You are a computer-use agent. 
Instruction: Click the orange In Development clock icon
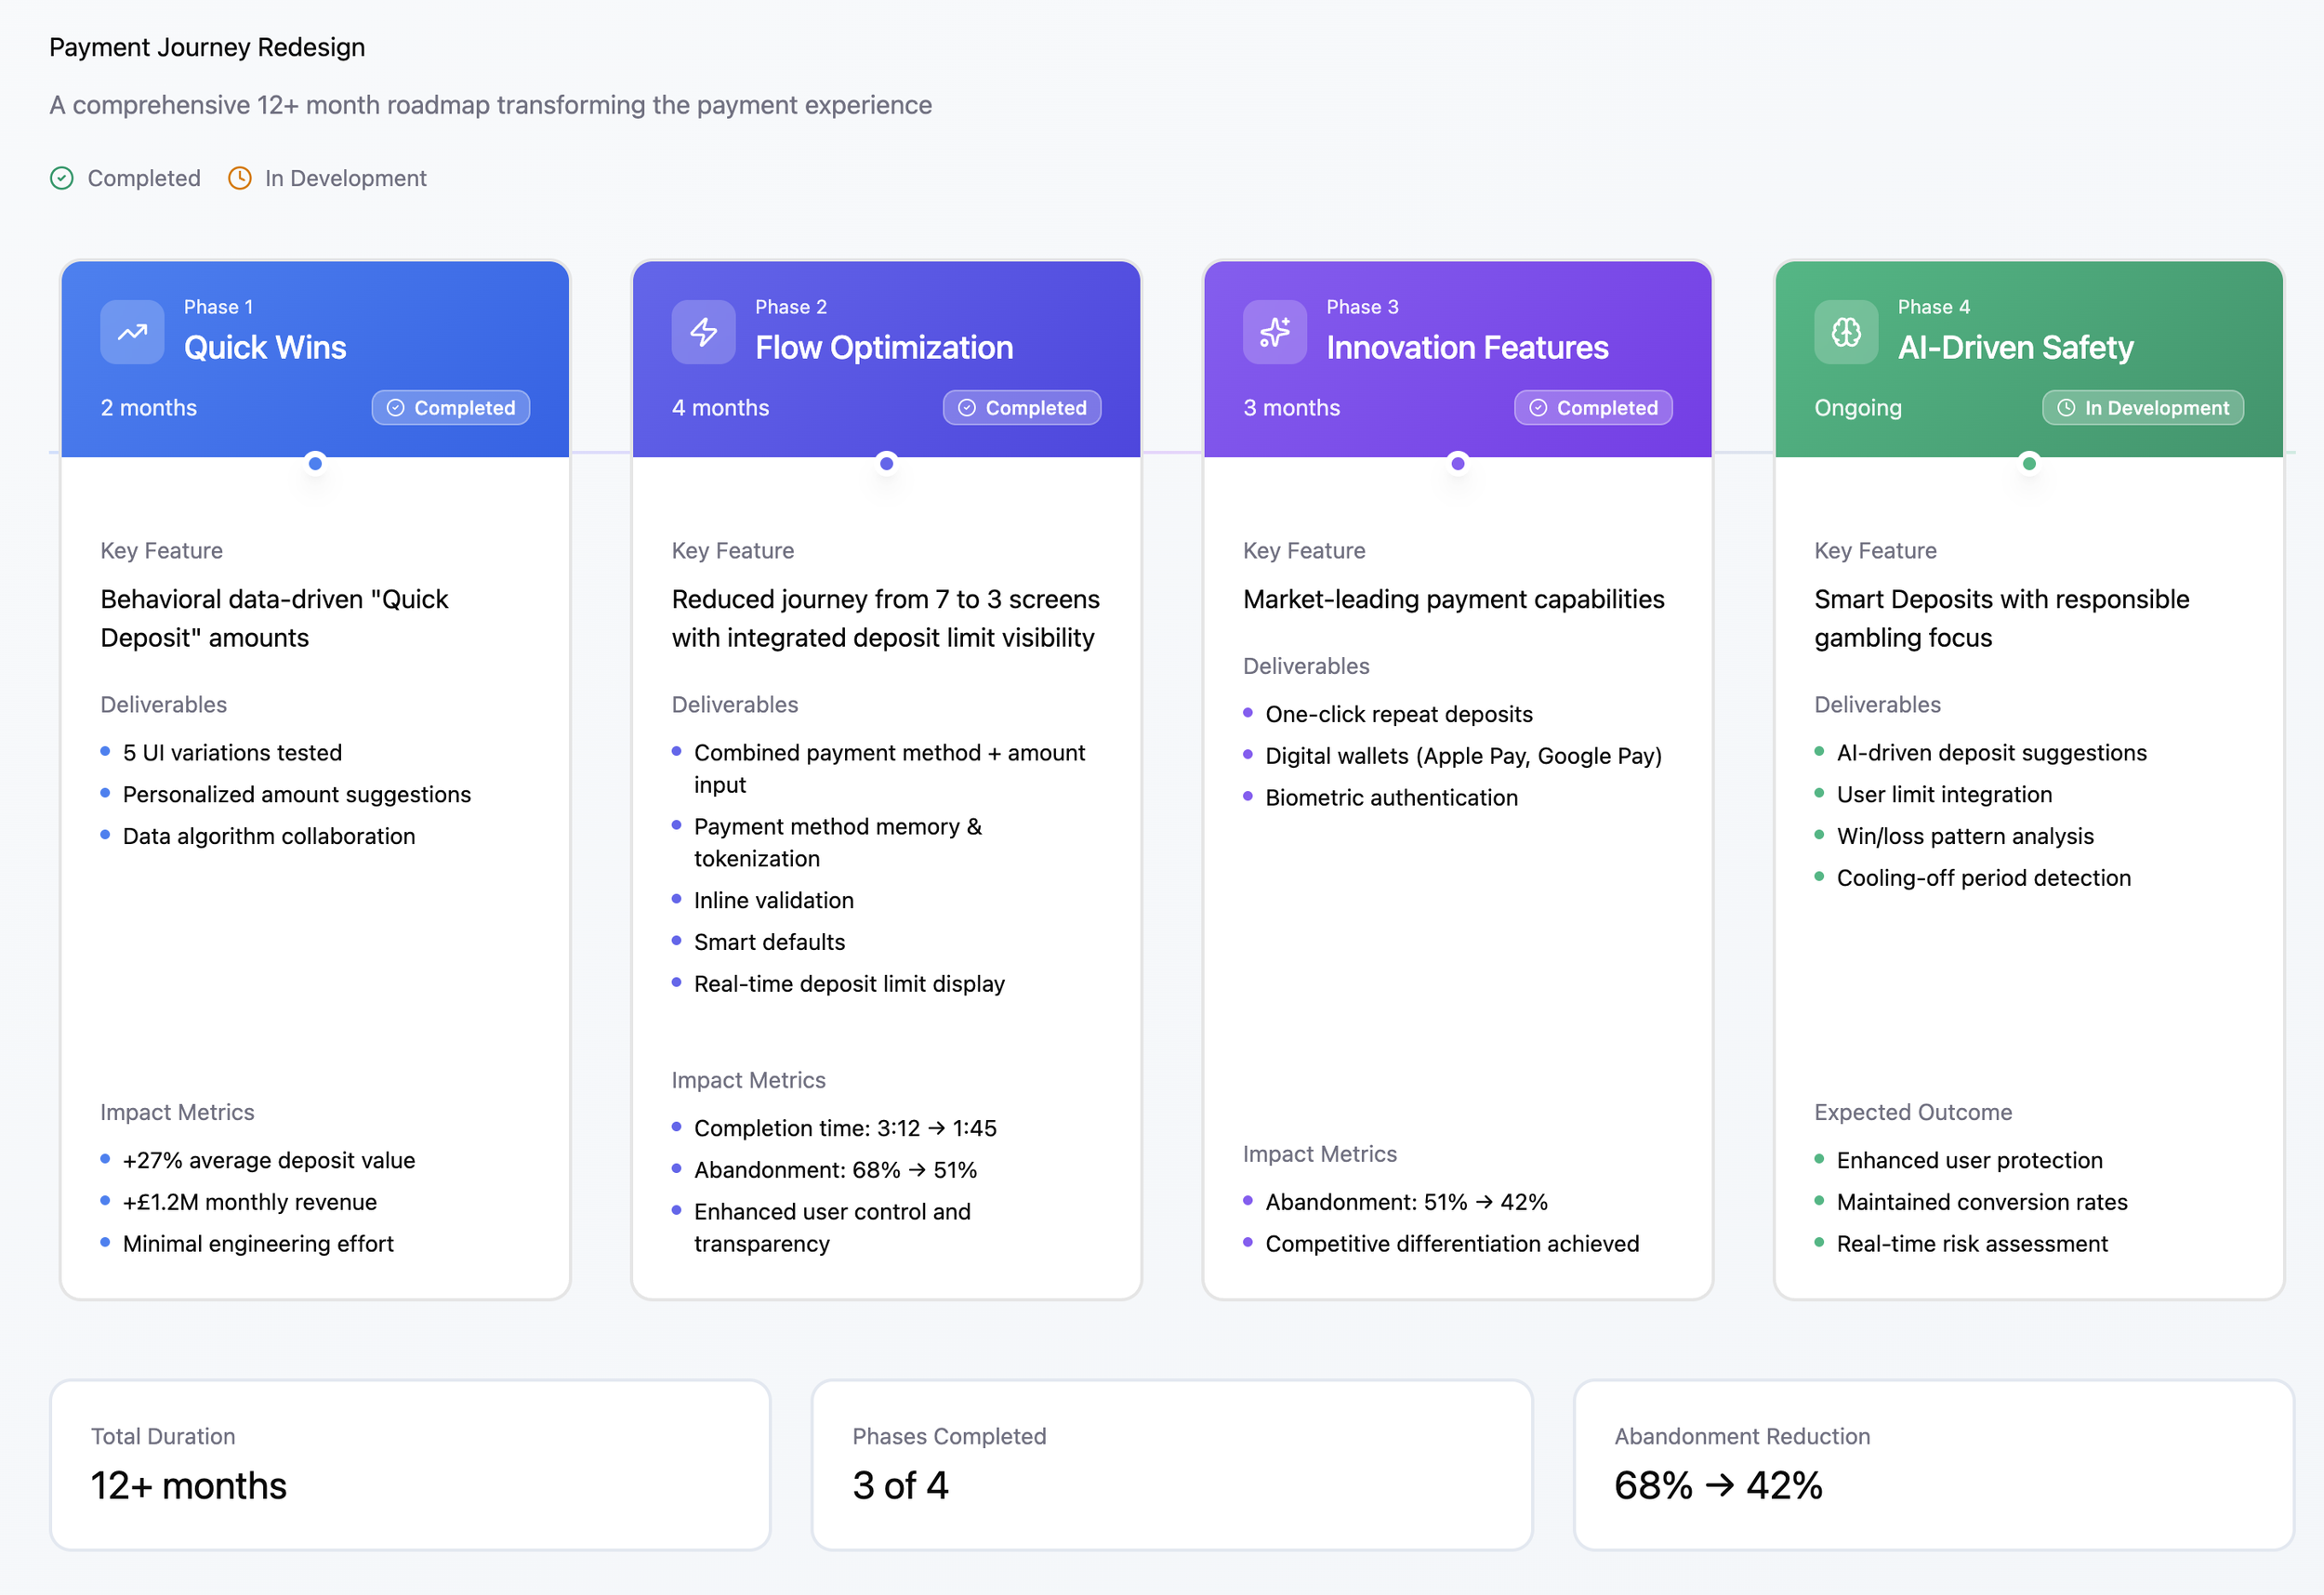coord(240,178)
